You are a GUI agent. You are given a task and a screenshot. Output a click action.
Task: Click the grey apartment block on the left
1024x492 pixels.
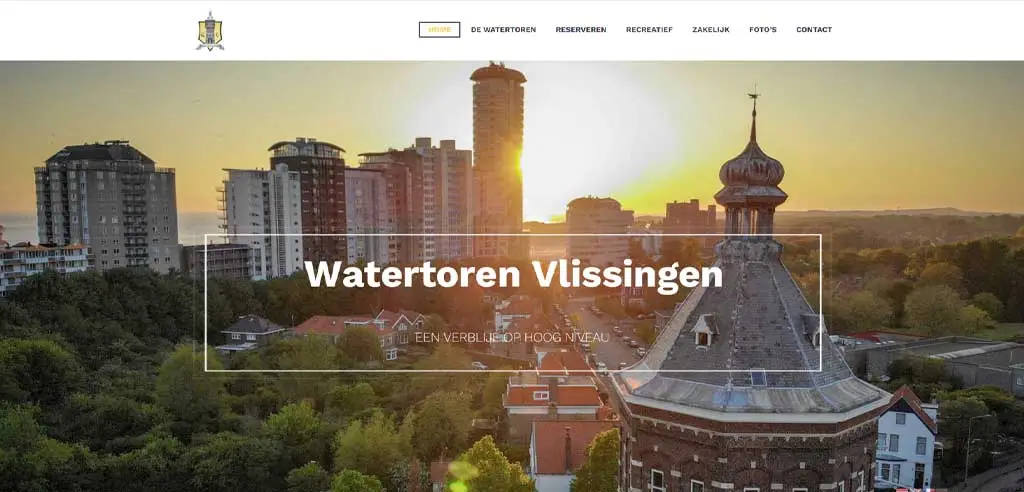107,206
